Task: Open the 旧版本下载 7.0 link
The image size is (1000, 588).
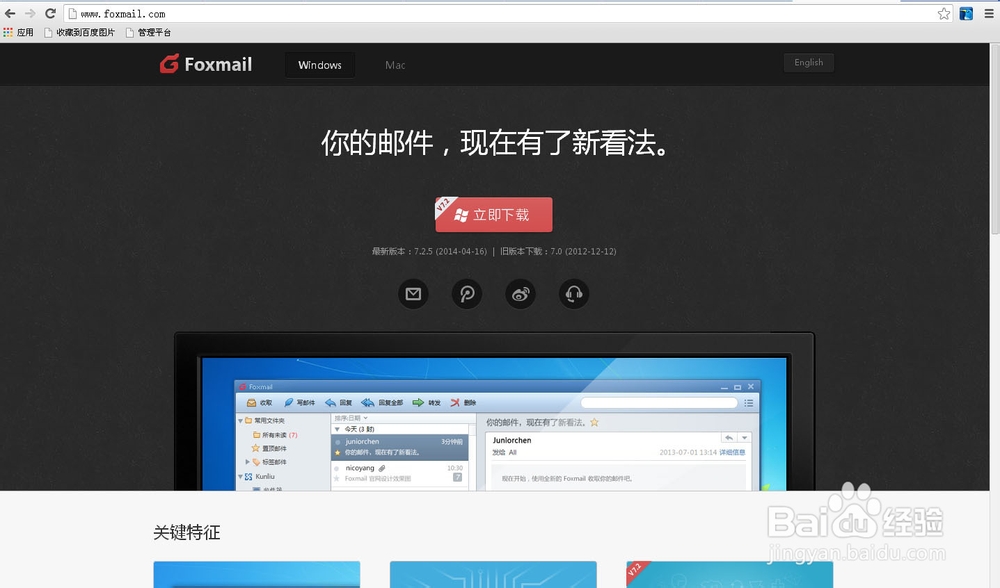Action: click(558, 251)
